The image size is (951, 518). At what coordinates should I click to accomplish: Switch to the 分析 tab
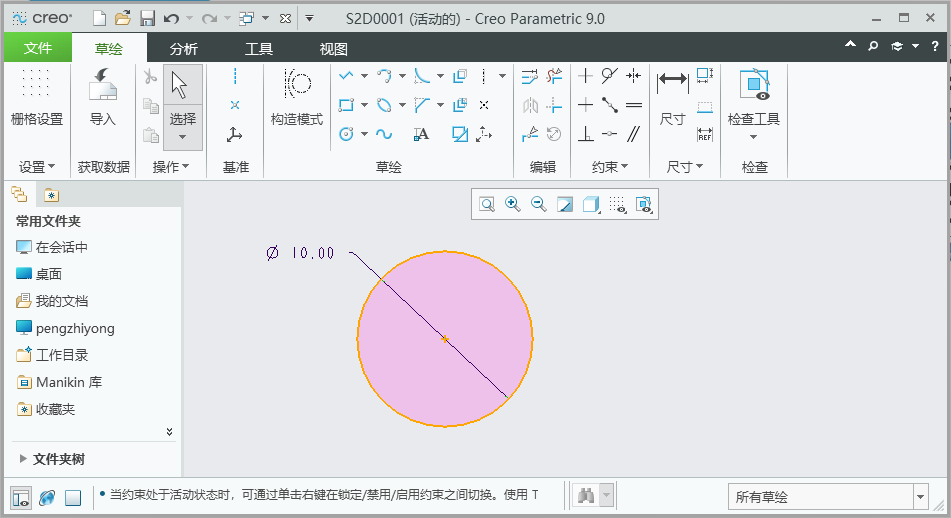(184, 49)
